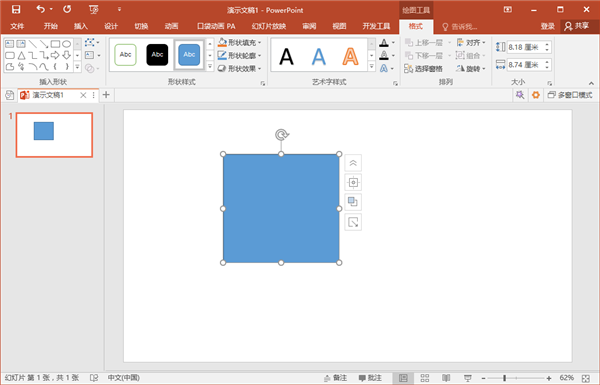Screen dimensions: 600x385
Task: Open the 形状效果 shape effects menu
Action: (239, 69)
